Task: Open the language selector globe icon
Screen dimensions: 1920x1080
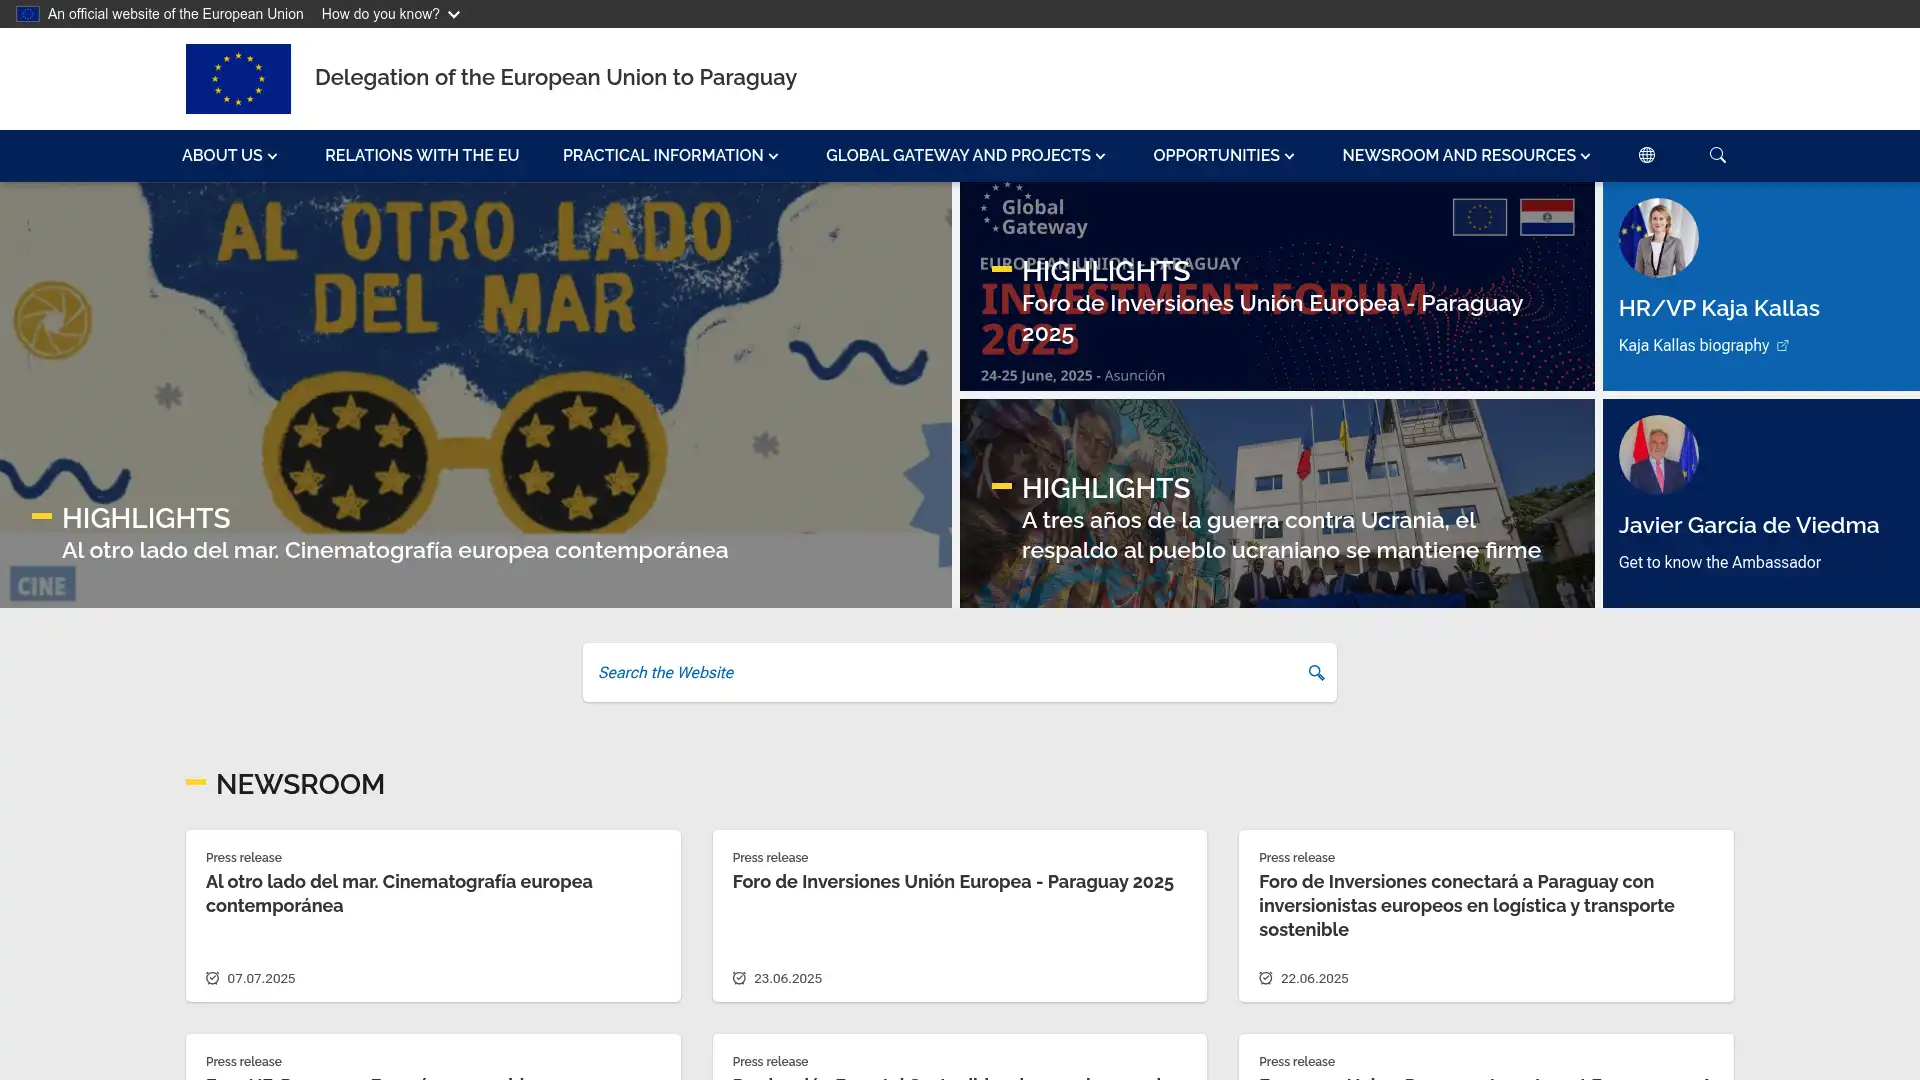Action: [1646, 155]
